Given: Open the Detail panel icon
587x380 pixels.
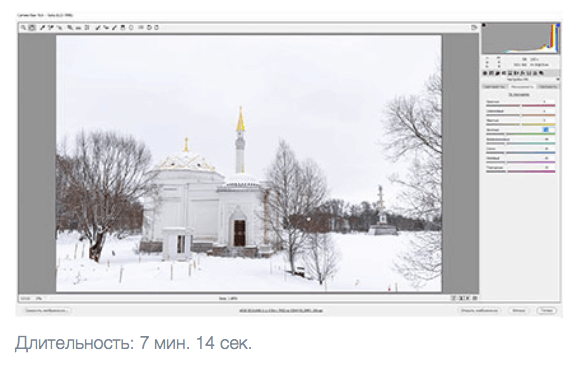Looking at the screenshot, I should coord(498,73).
